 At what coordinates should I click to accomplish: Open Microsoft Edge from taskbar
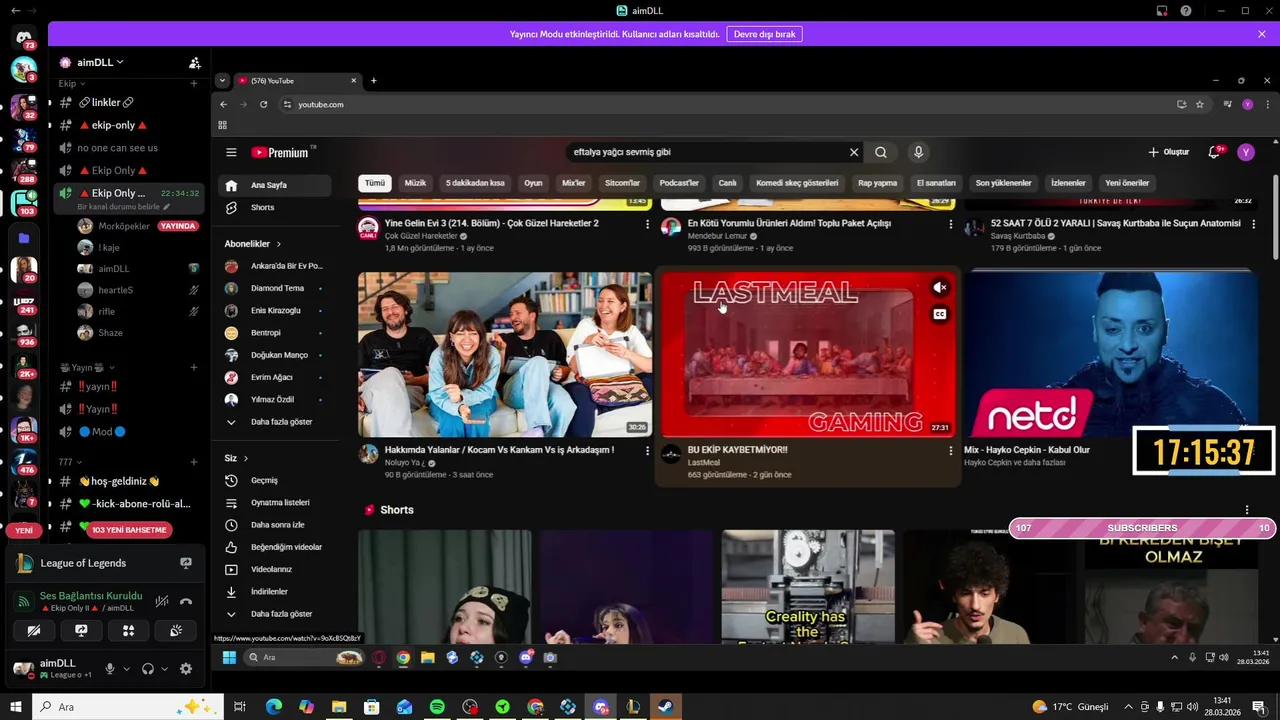(x=273, y=707)
